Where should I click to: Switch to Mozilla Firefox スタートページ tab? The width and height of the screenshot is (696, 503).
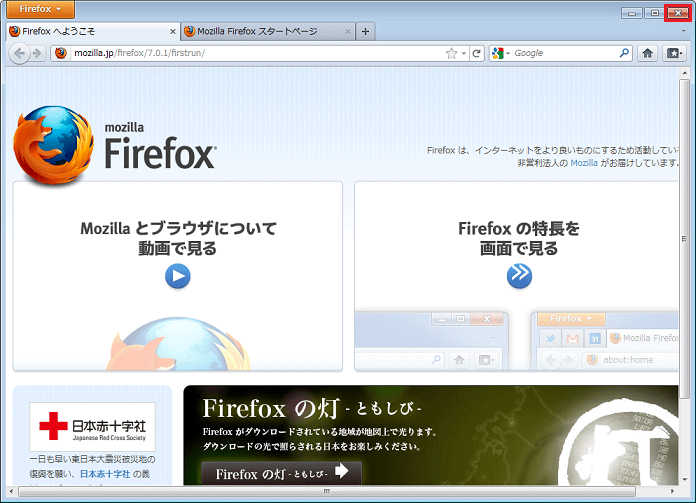pyautogui.click(x=268, y=32)
